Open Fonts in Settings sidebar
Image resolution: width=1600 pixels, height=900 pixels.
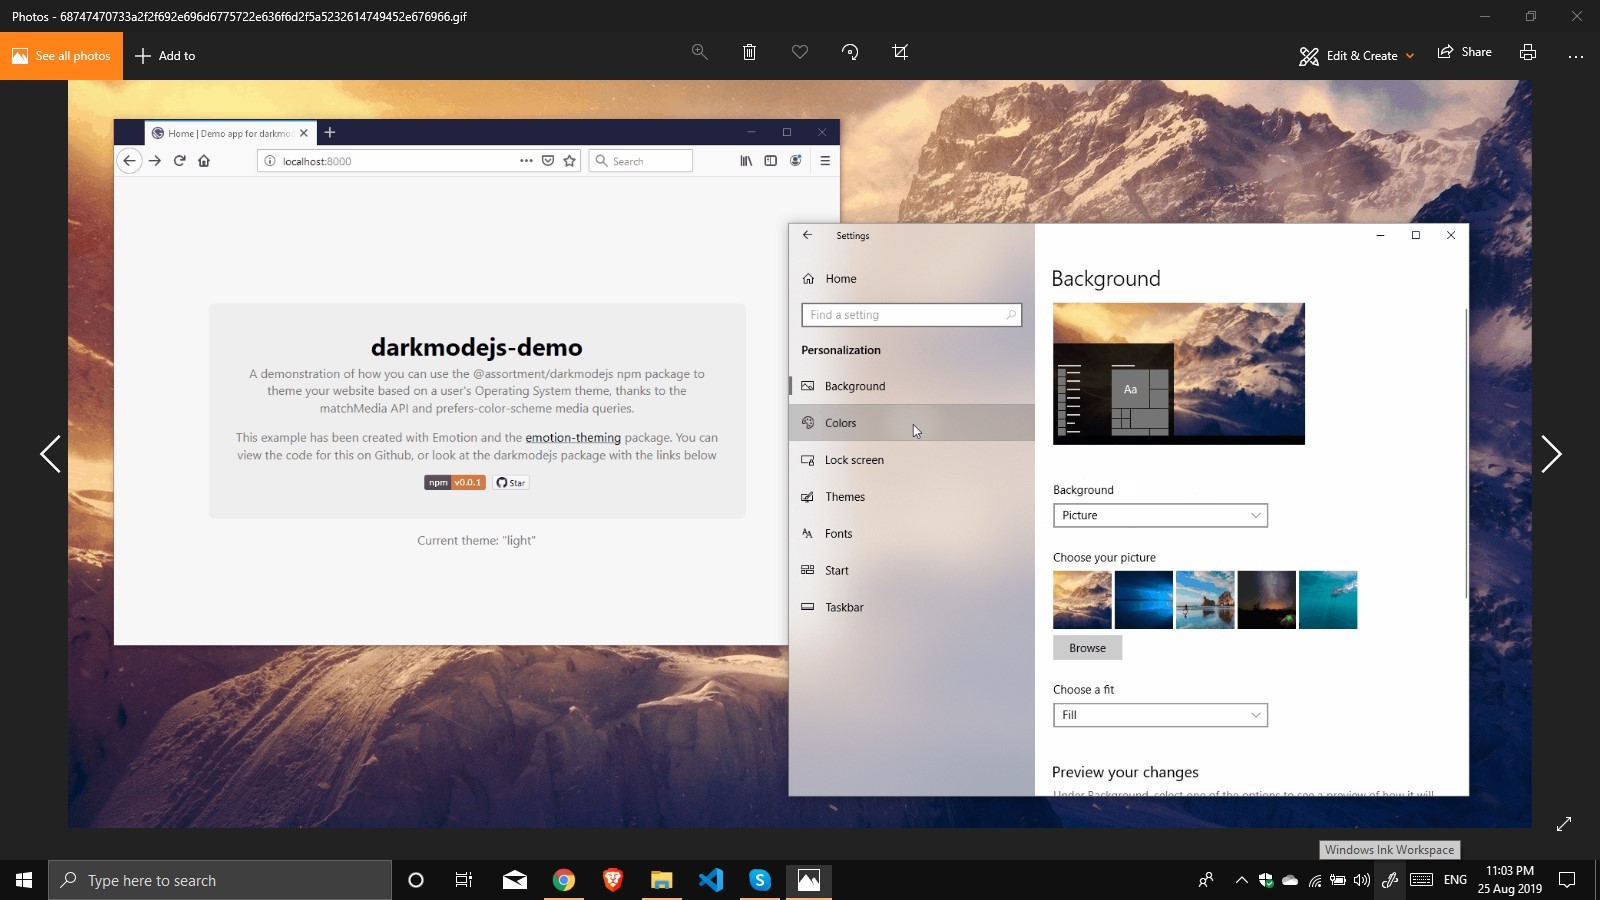point(912,534)
